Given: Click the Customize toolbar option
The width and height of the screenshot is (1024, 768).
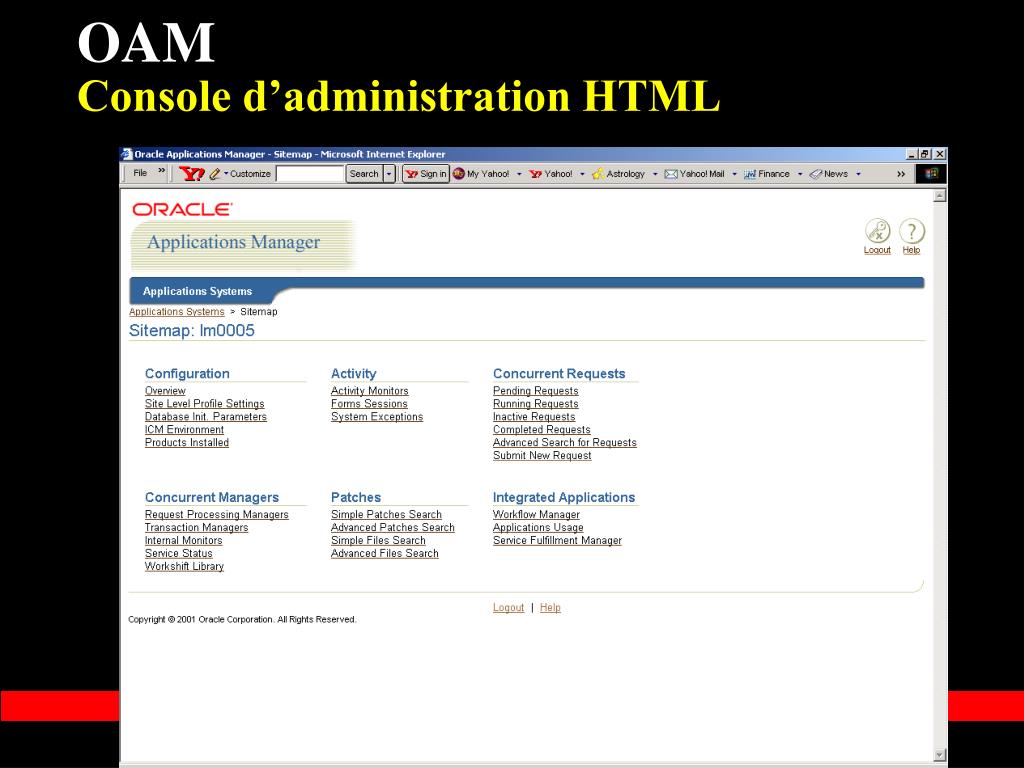Looking at the screenshot, I should (250, 174).
